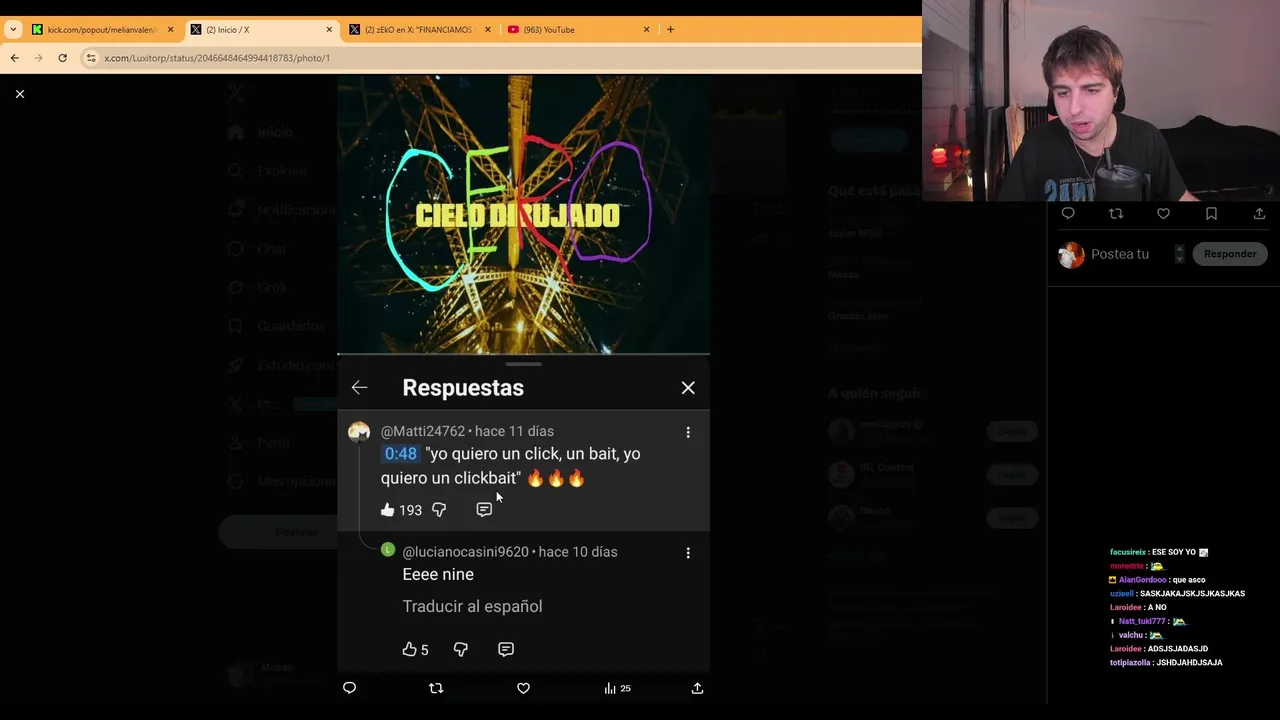Like the post with heart below photo
This screenshot has height=720, width=1280.
(x=523, y=688)
